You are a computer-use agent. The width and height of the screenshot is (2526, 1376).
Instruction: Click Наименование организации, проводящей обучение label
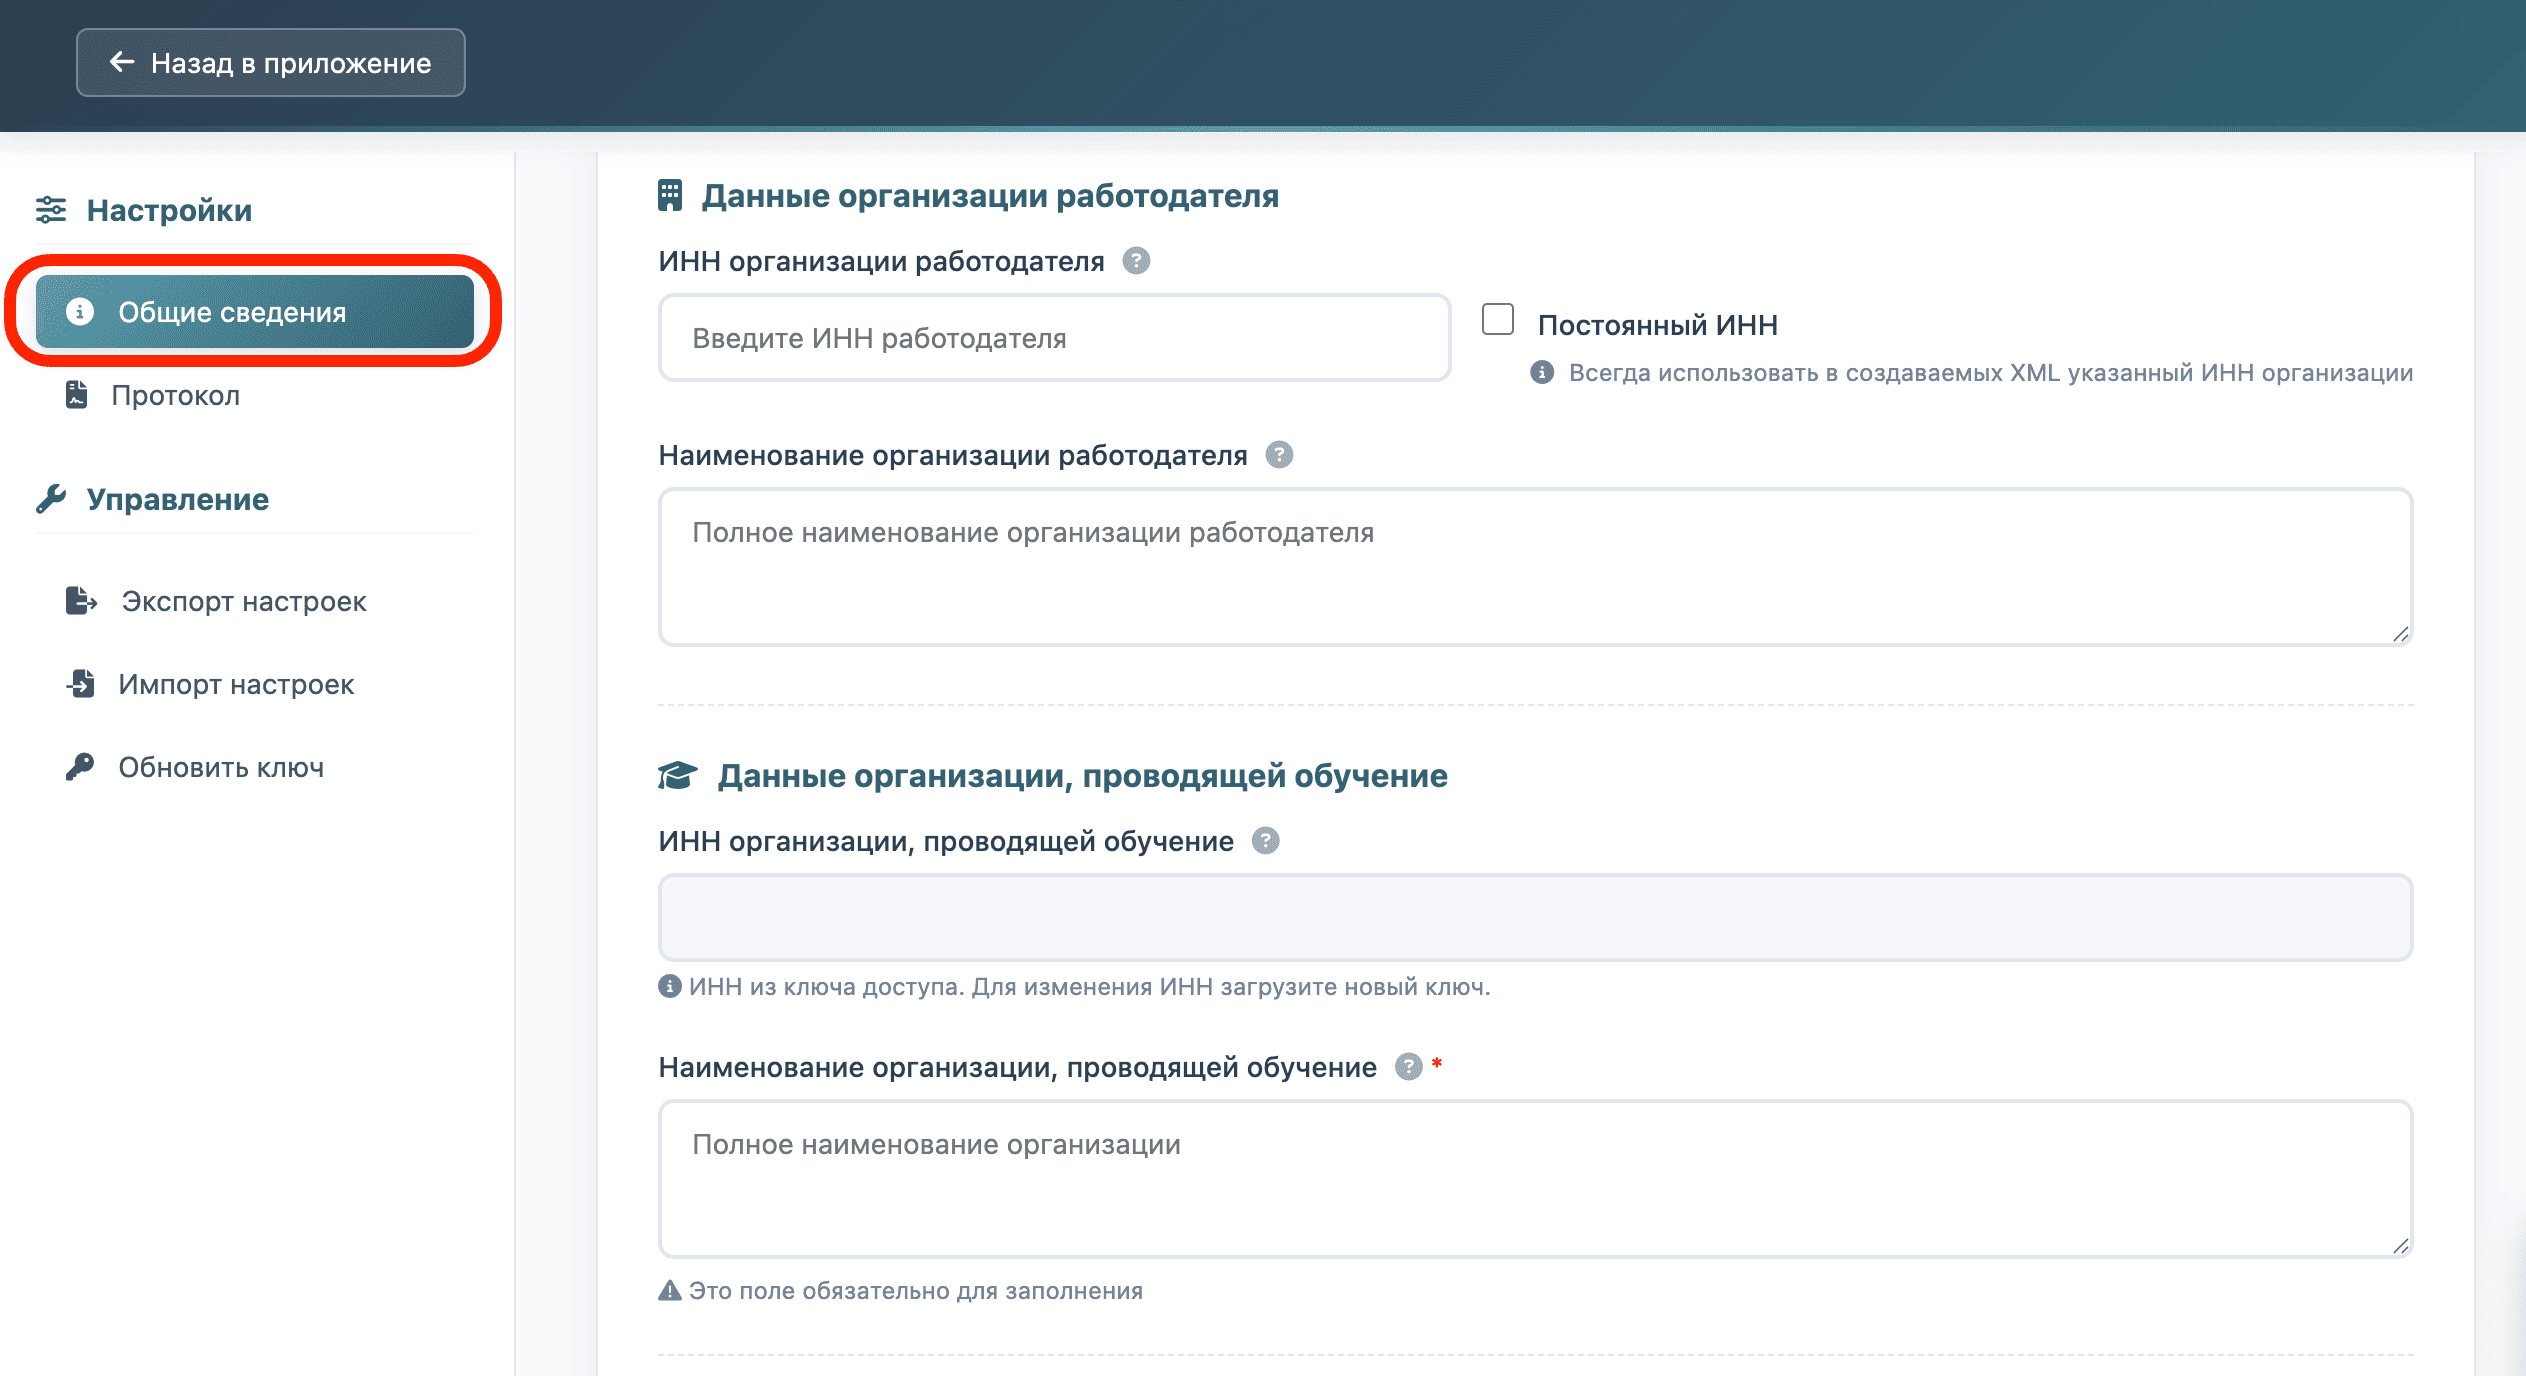coord(1017,1067)
